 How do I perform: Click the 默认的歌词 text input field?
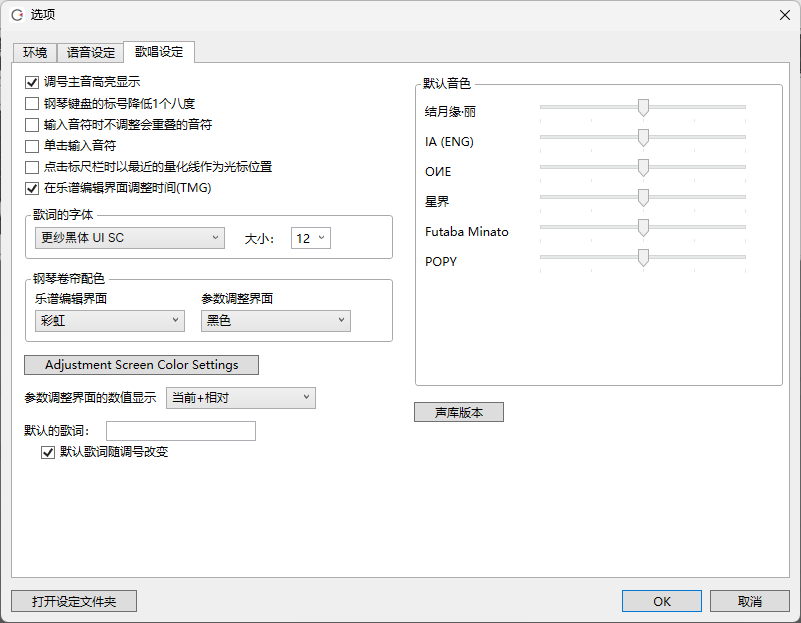(x=181, y=431)
